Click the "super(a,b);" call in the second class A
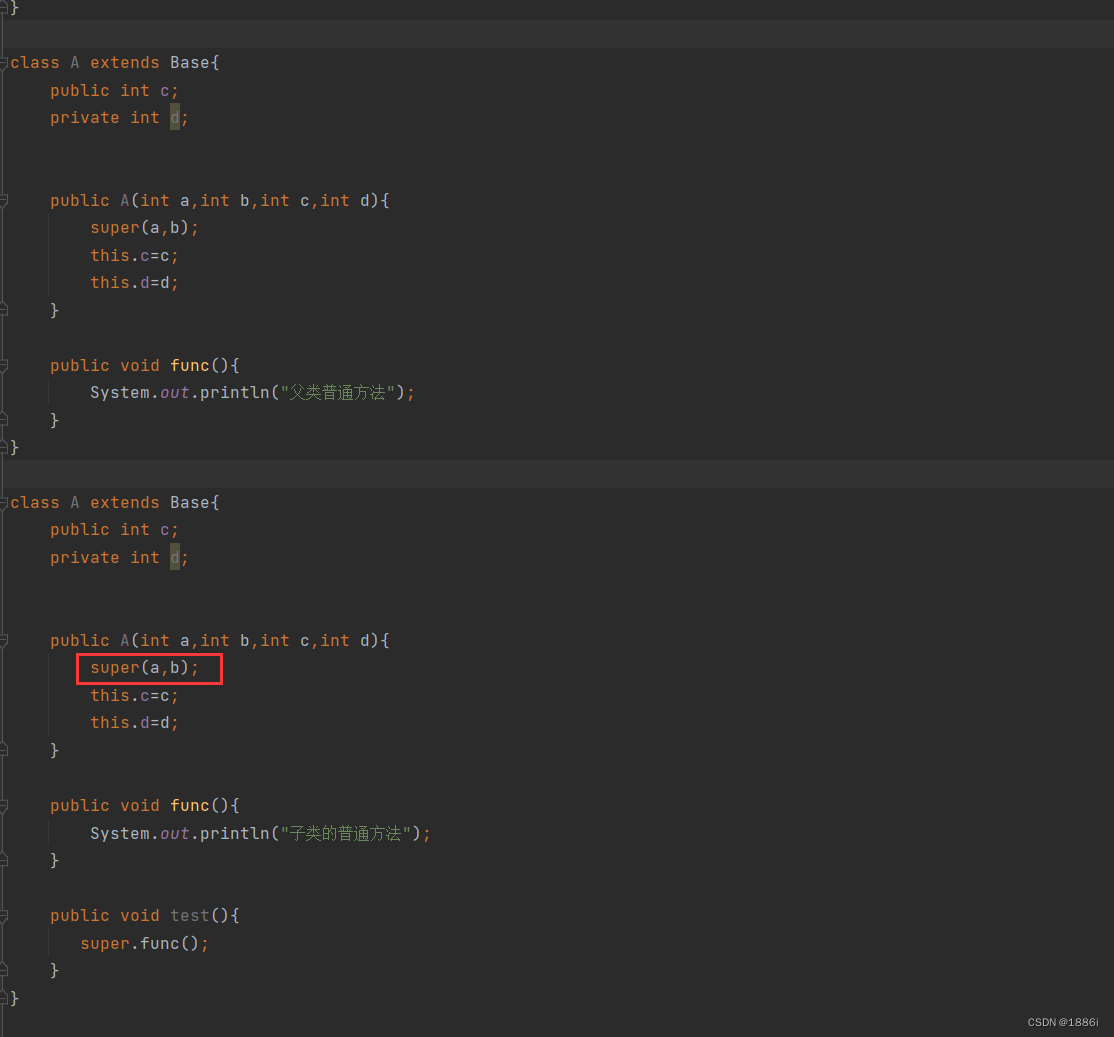 144,668
